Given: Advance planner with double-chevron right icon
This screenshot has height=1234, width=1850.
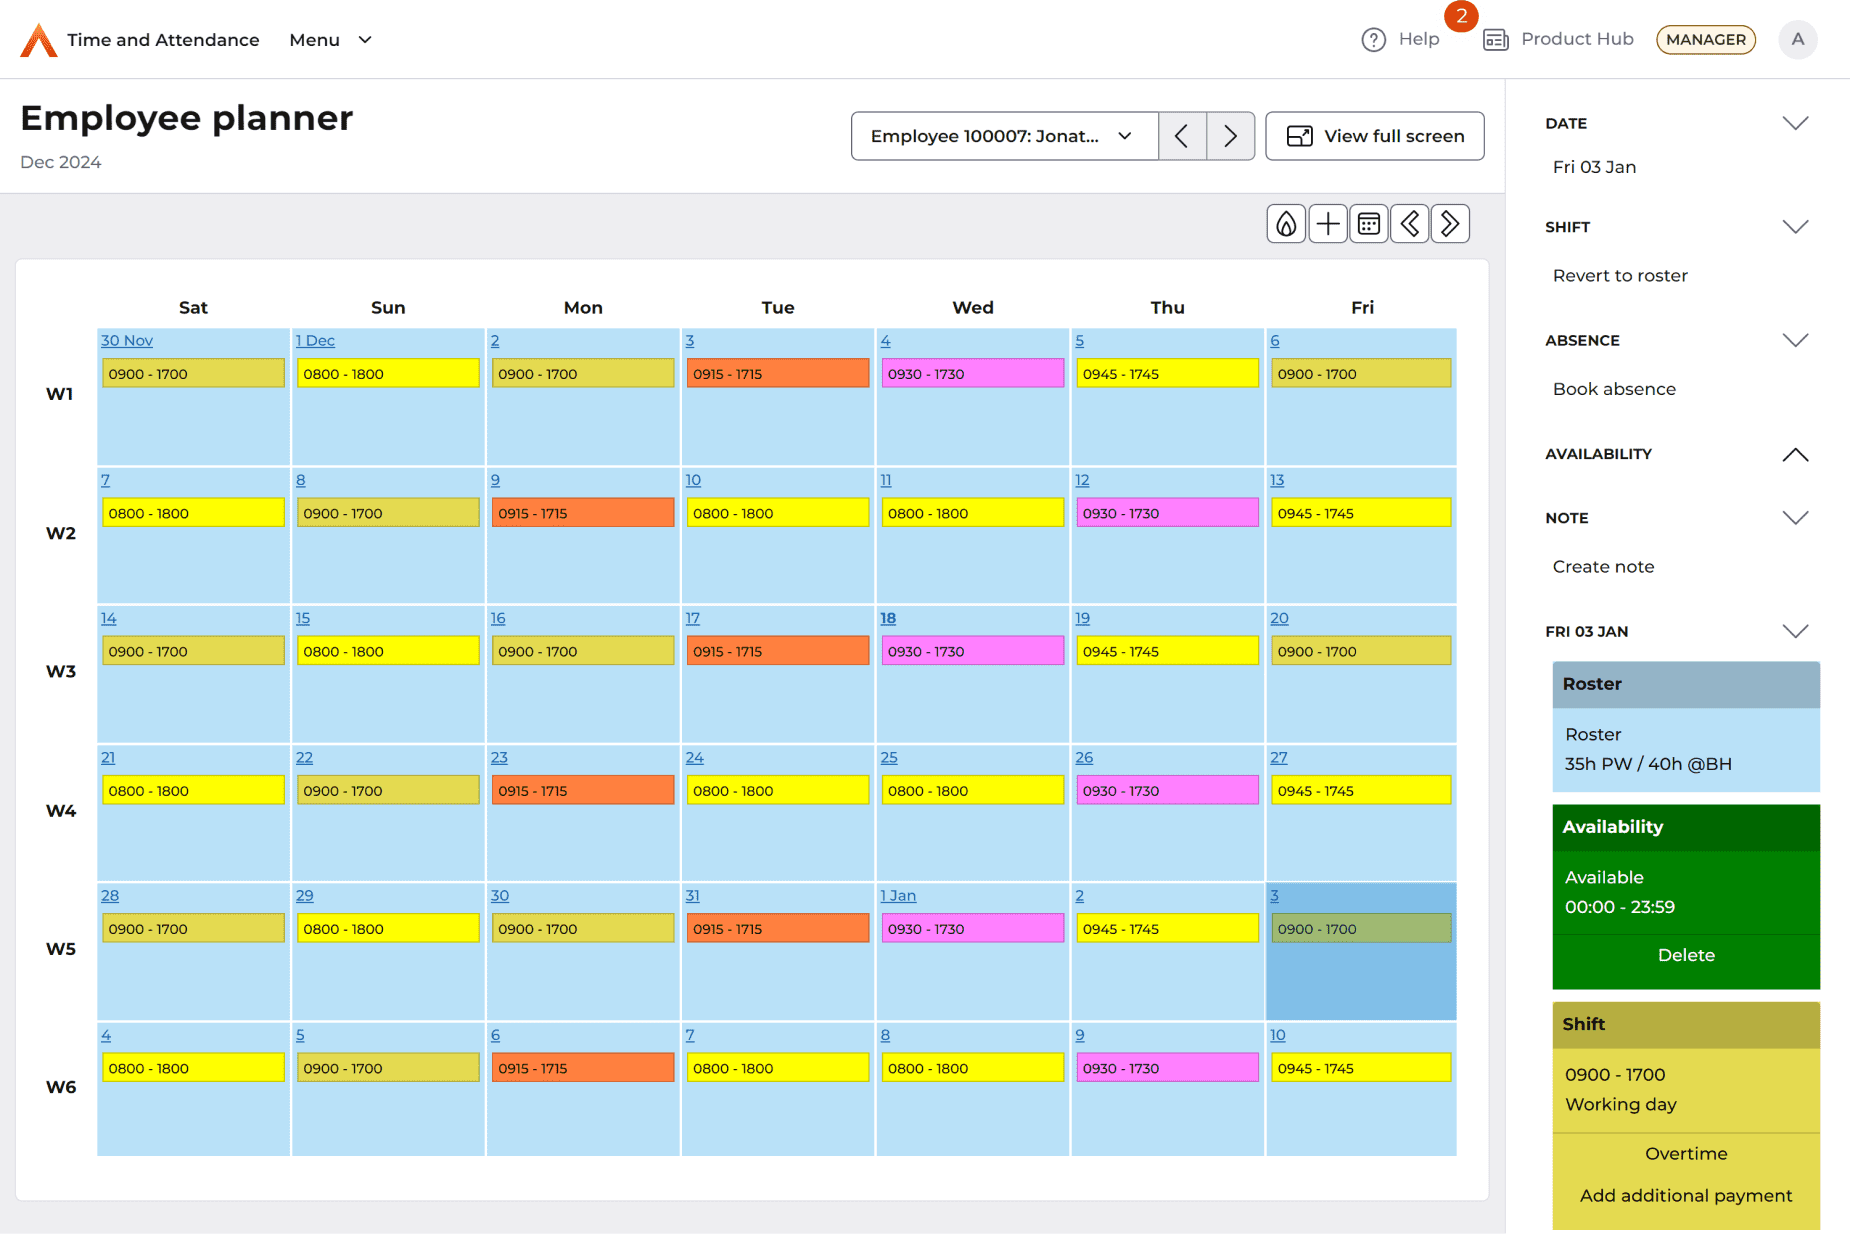Looking at the screenshot, I should point(1450,224).
